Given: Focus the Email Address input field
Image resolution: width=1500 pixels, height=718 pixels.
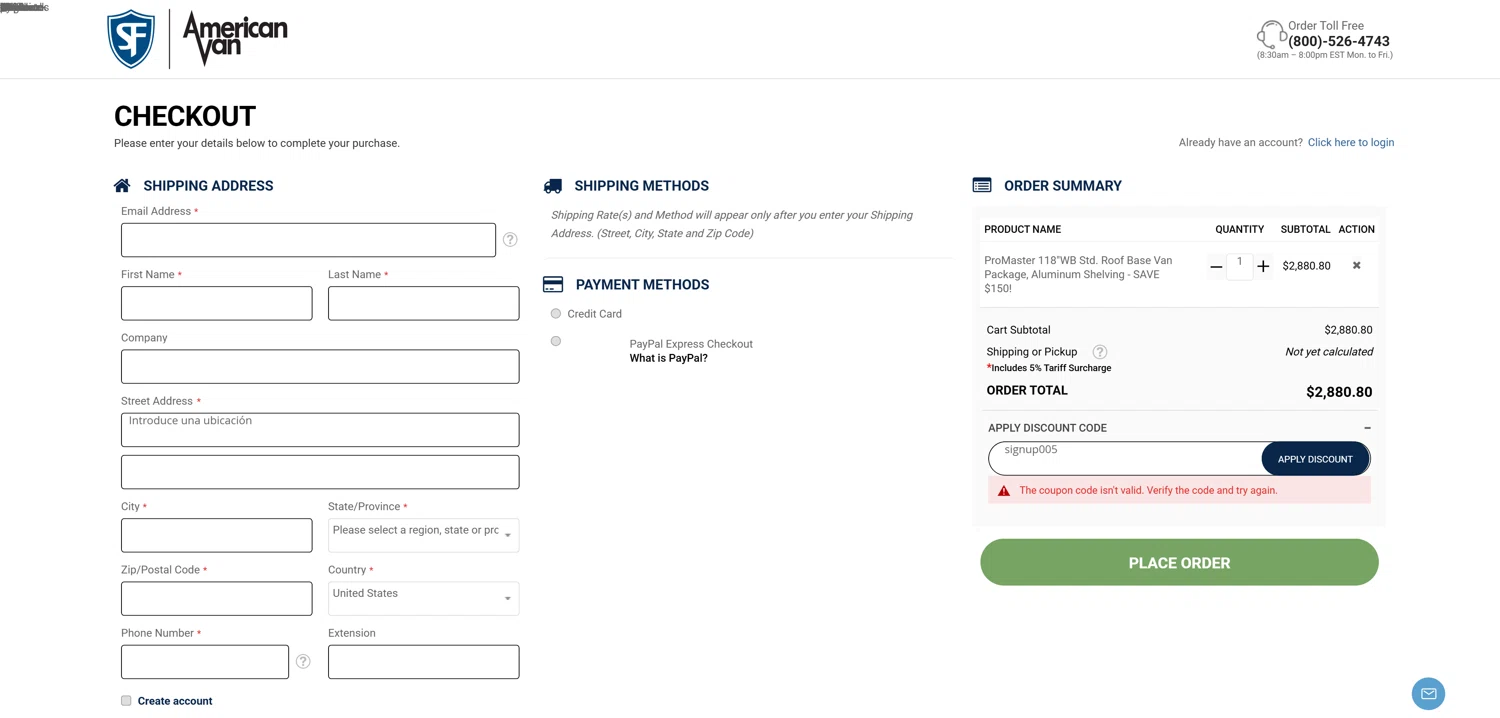Looking at the screenshot, I should [x=308, y=240].
